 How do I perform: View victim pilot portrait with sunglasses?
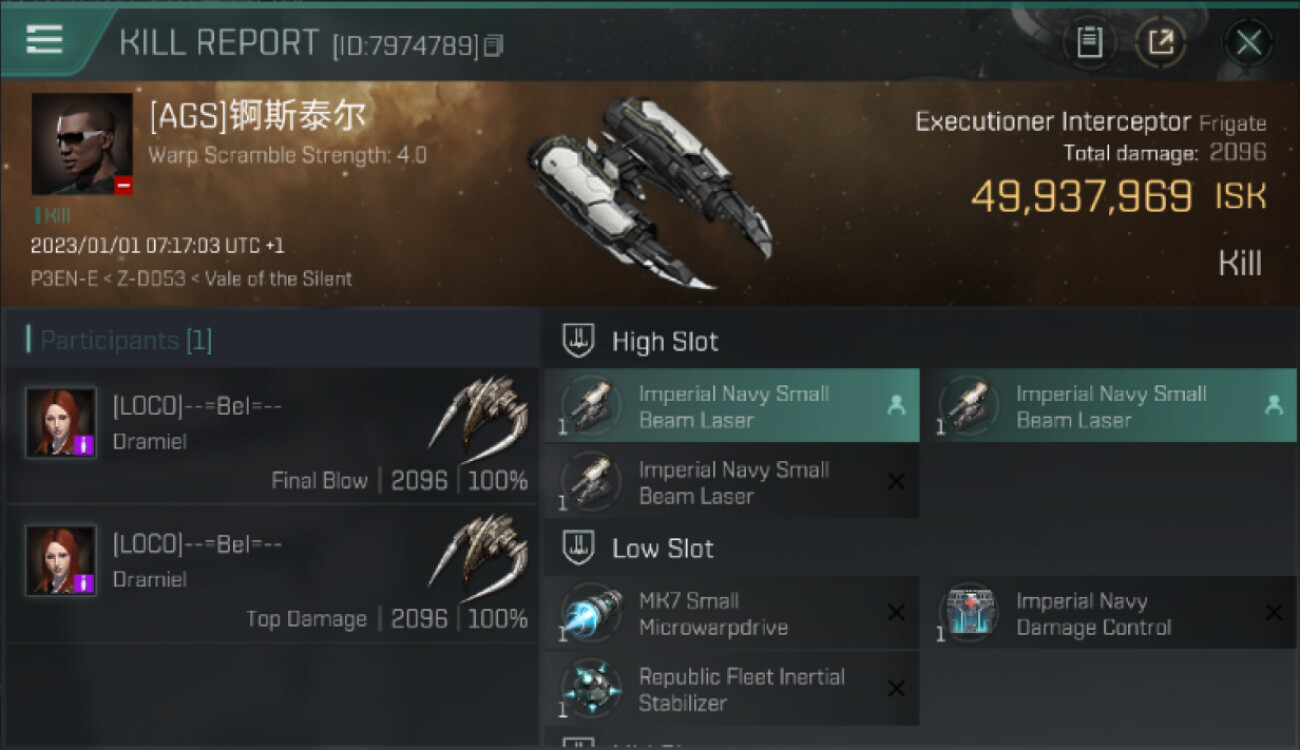pos(82,144)
